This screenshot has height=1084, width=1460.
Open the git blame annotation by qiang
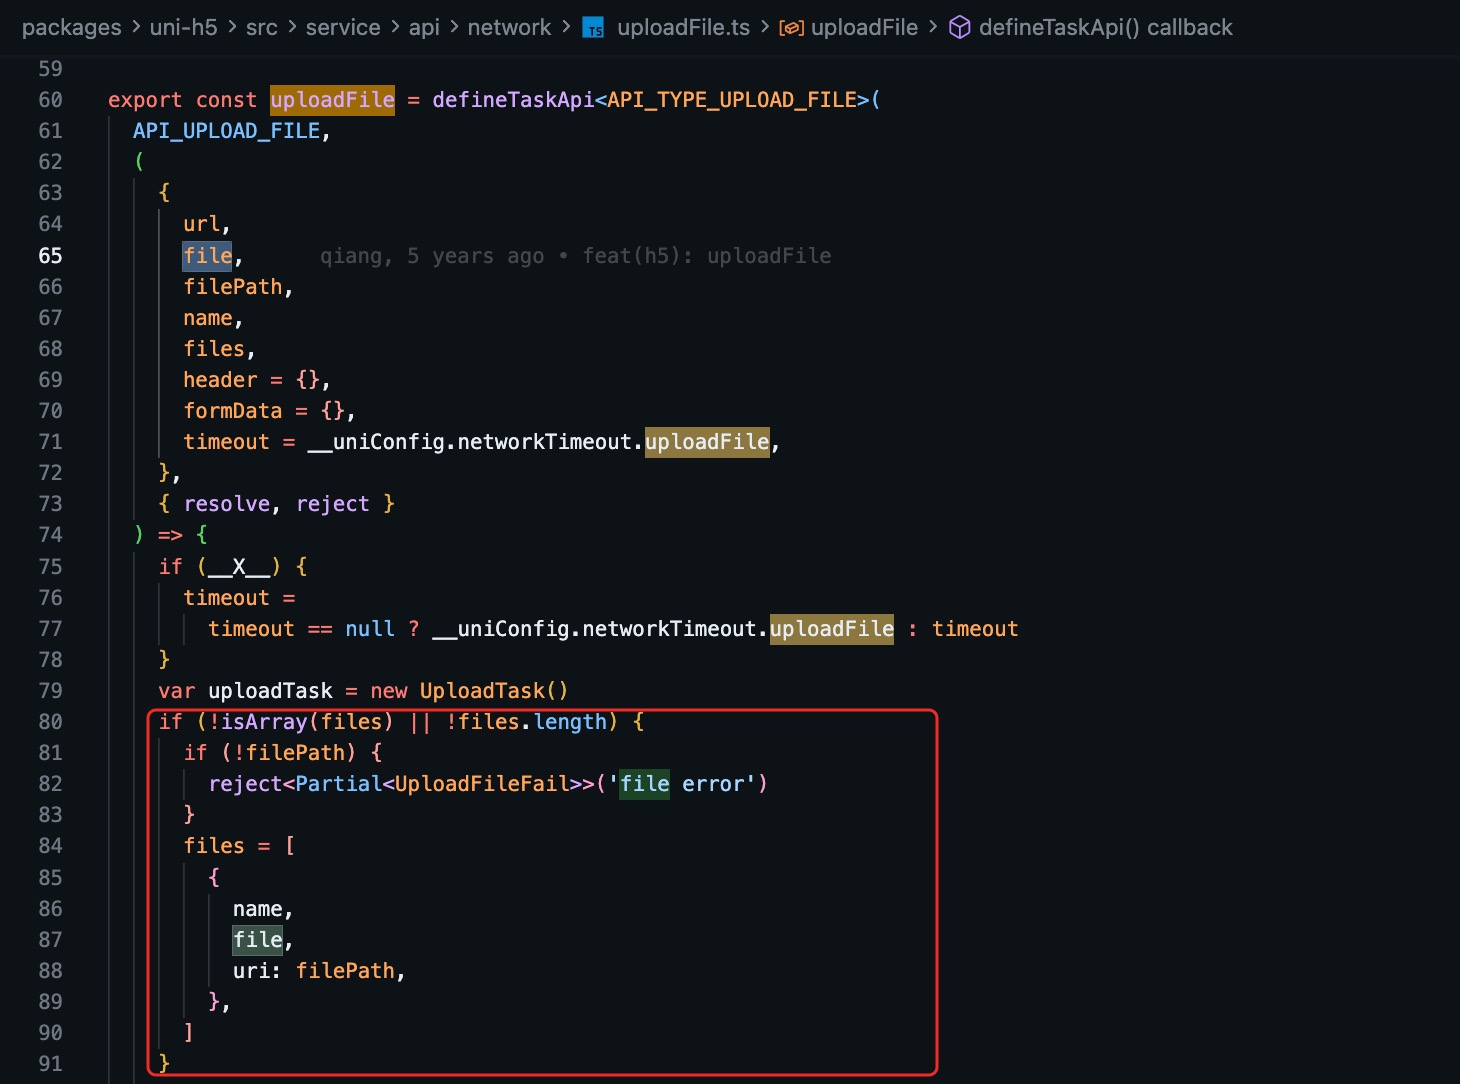[575, 256]
